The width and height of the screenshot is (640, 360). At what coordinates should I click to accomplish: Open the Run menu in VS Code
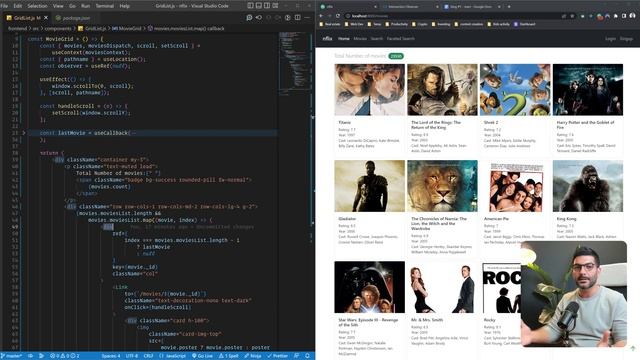[85, 6]
